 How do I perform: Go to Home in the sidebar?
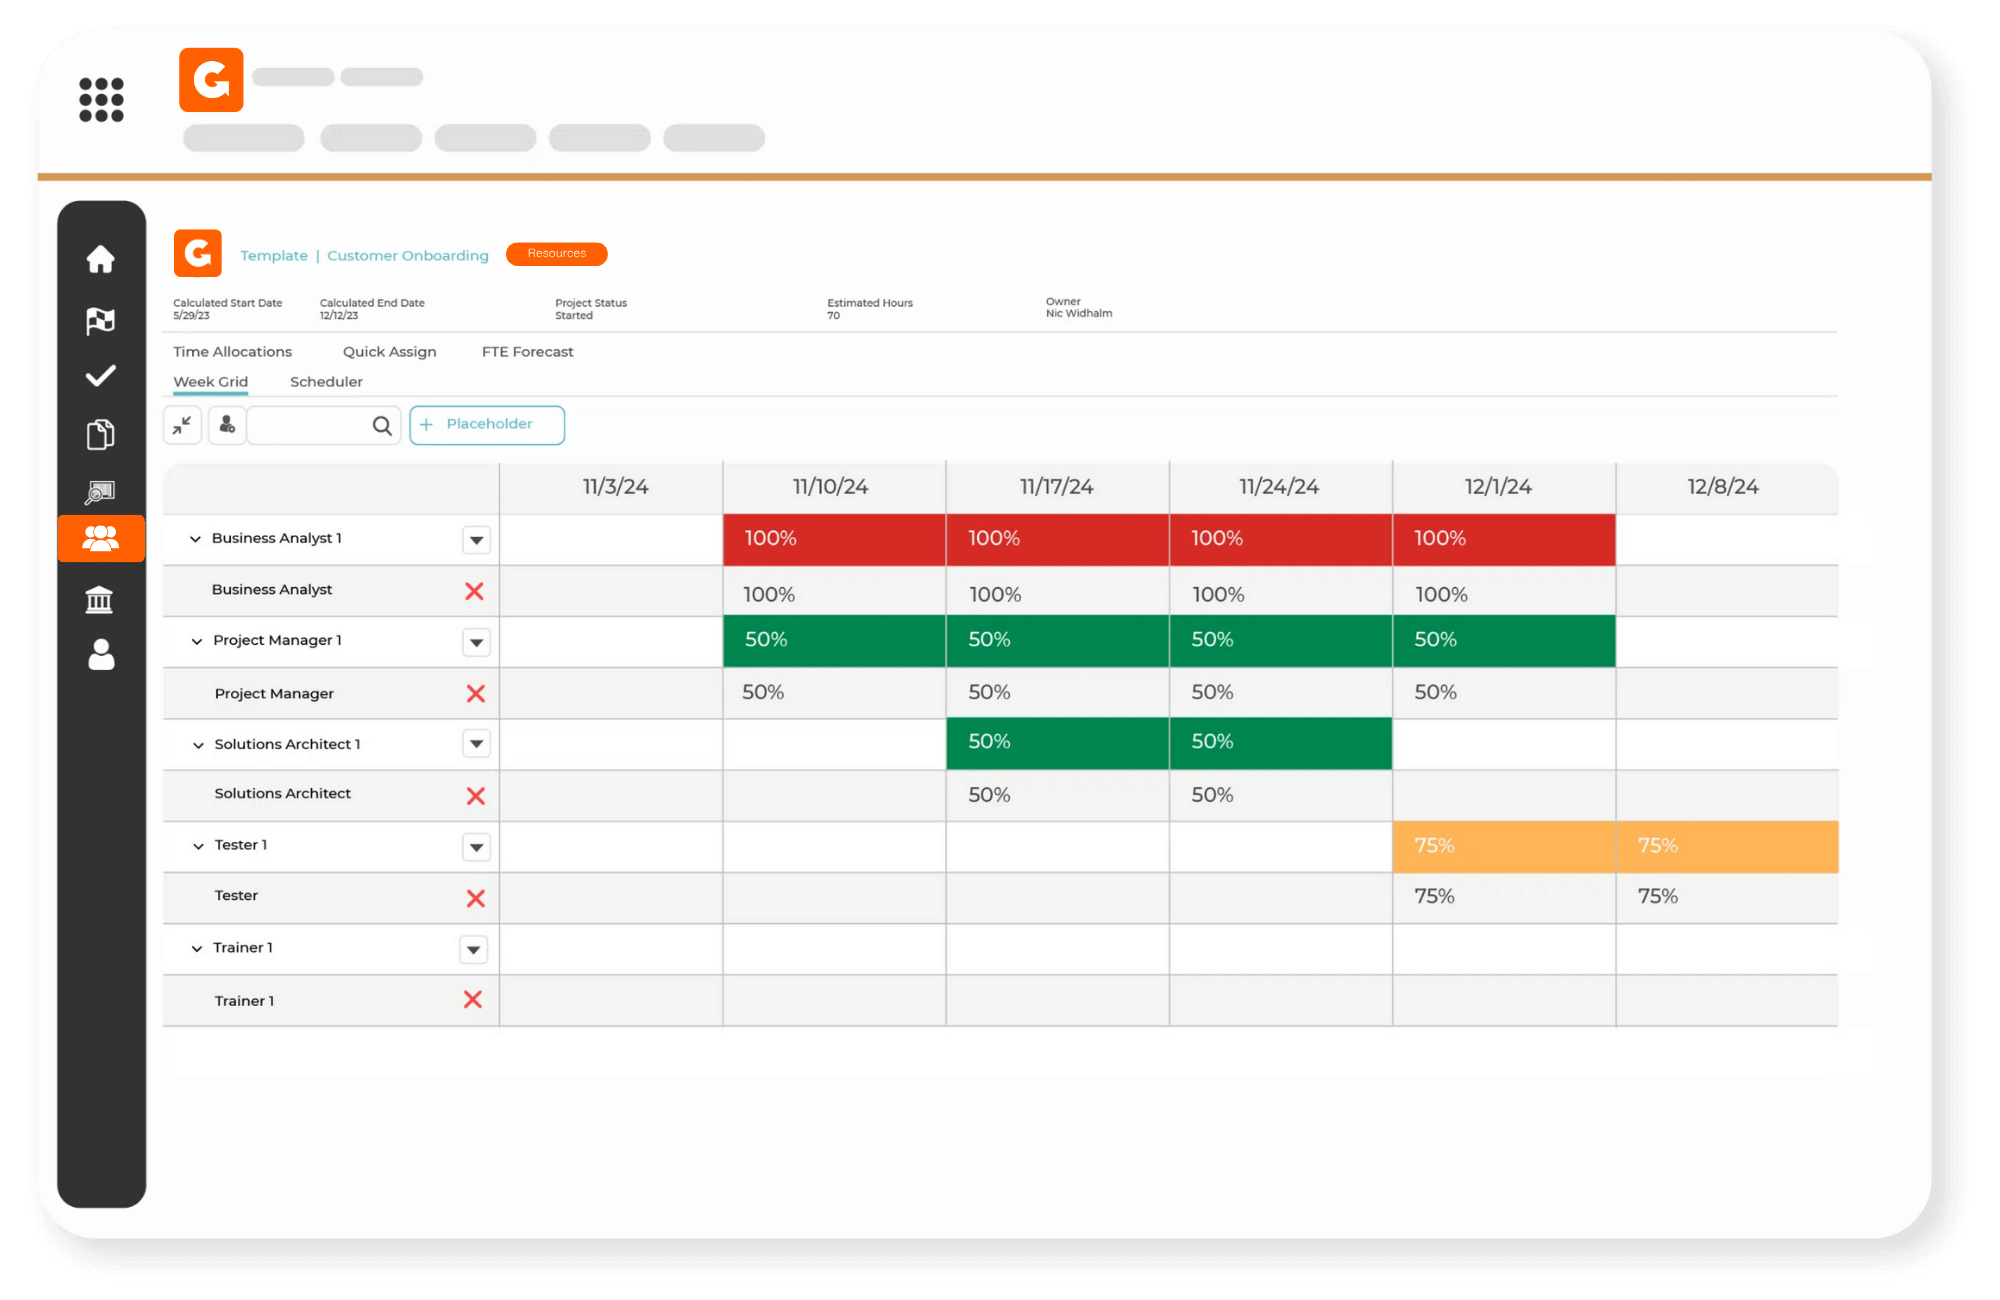pos(100,259)
